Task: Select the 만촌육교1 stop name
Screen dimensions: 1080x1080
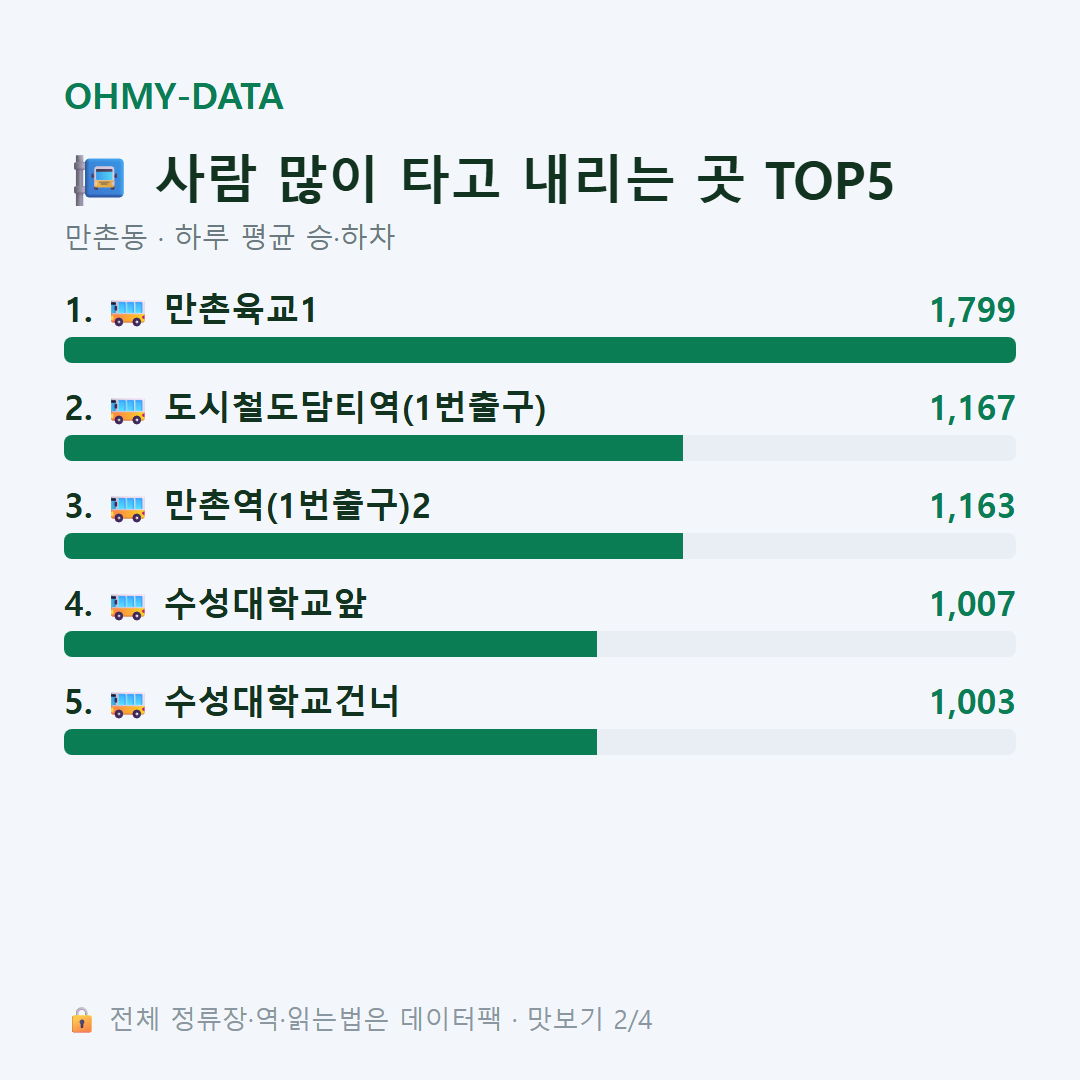Action: (240, 309)
